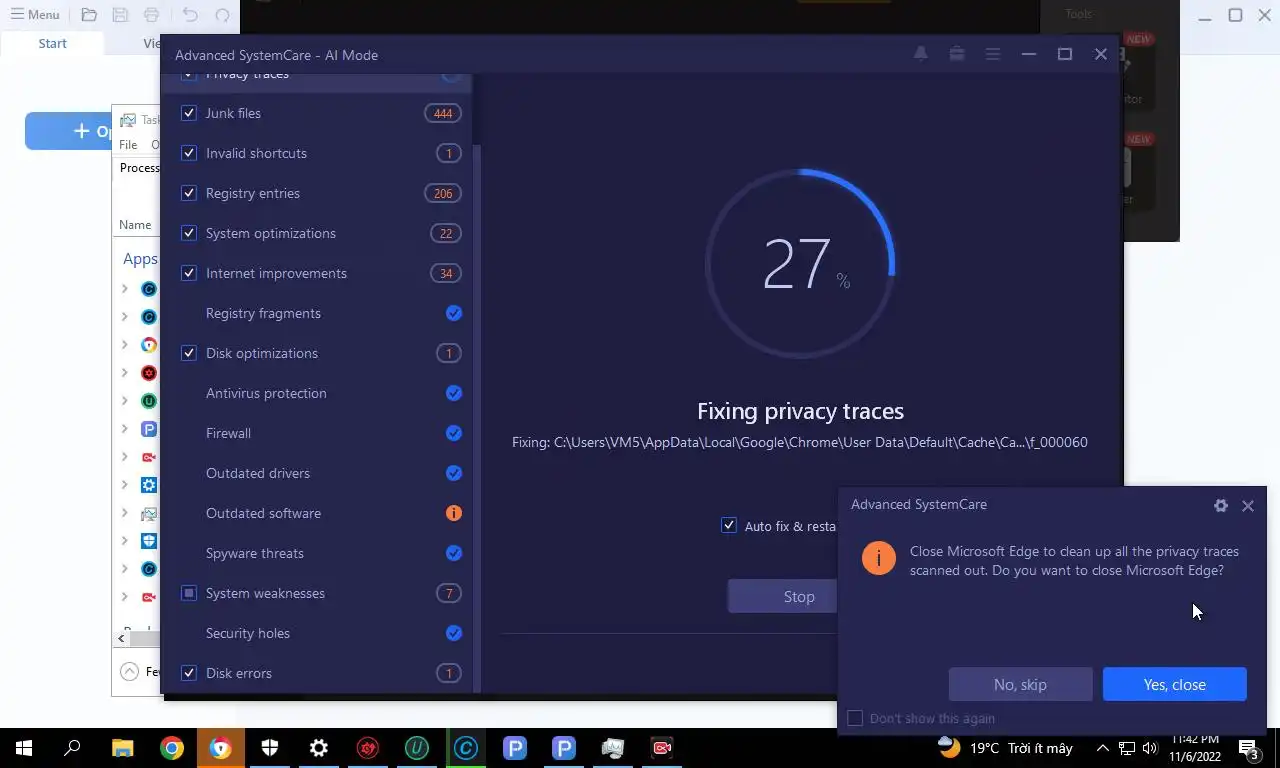Open the notifications bell in Advanced SystemCare title bar
Viewport: 1280px width, 768px height.
[x=921, y=54]
